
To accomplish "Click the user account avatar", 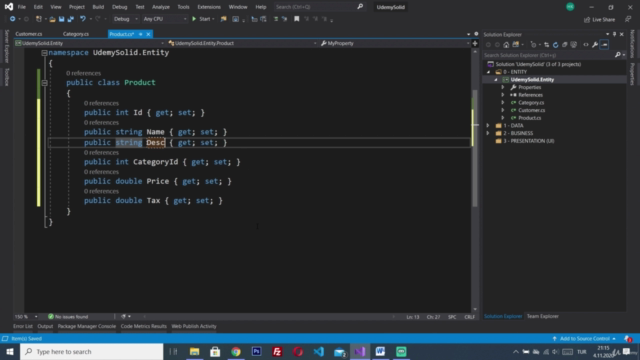I will (570, 7).
